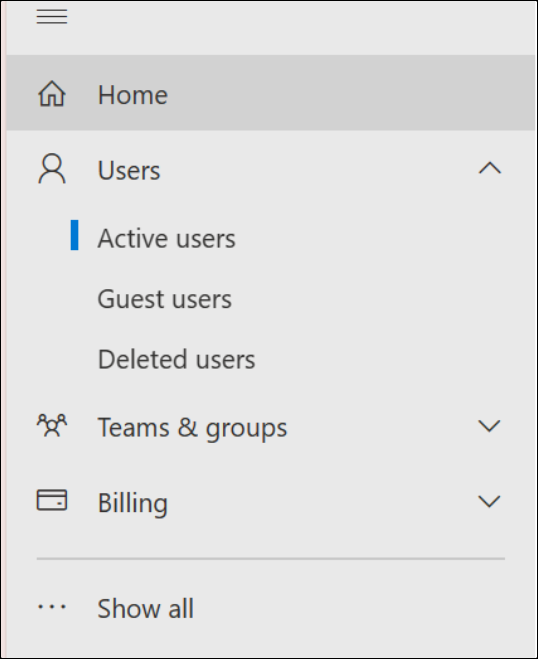Open Deleted users page
Image resolution: width=538 pixels, height=659 pixels.
click(x=176, y=359)
